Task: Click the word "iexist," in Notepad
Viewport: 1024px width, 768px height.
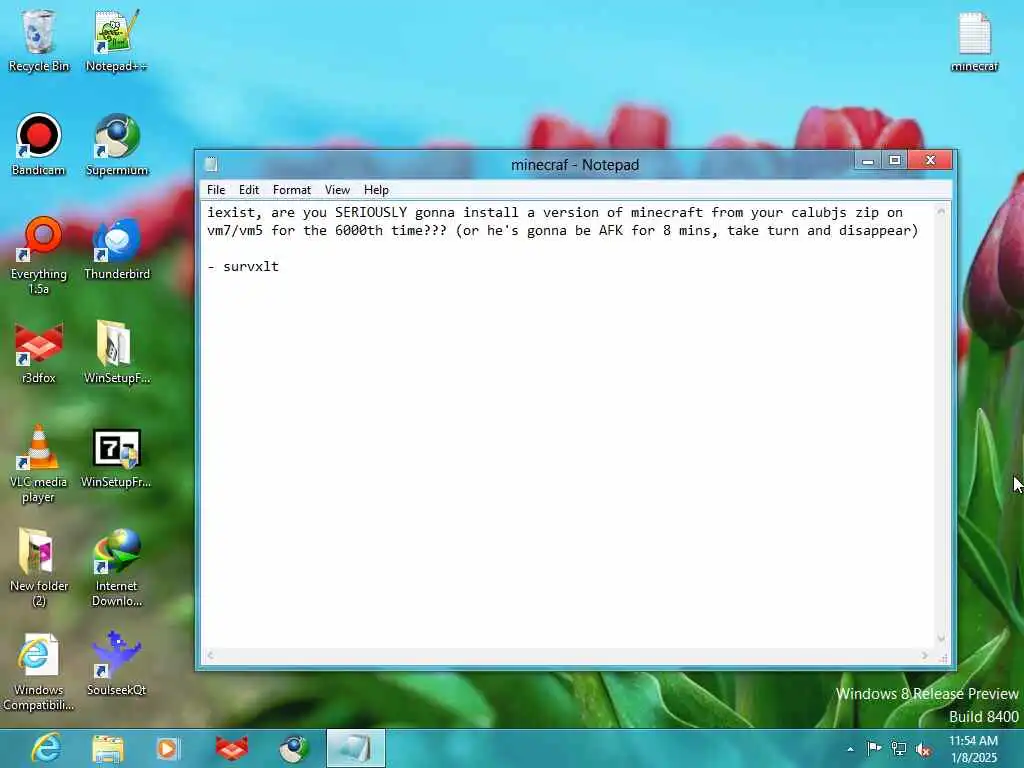Action: [235, 213]
